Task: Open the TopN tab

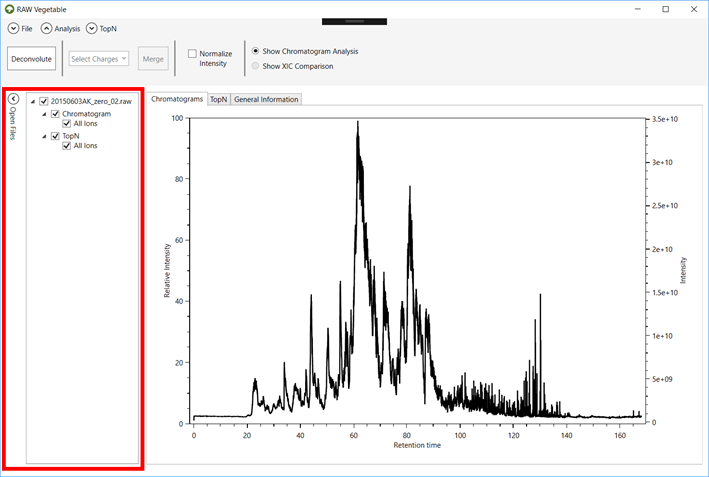Action: click(x=218, y=99)
